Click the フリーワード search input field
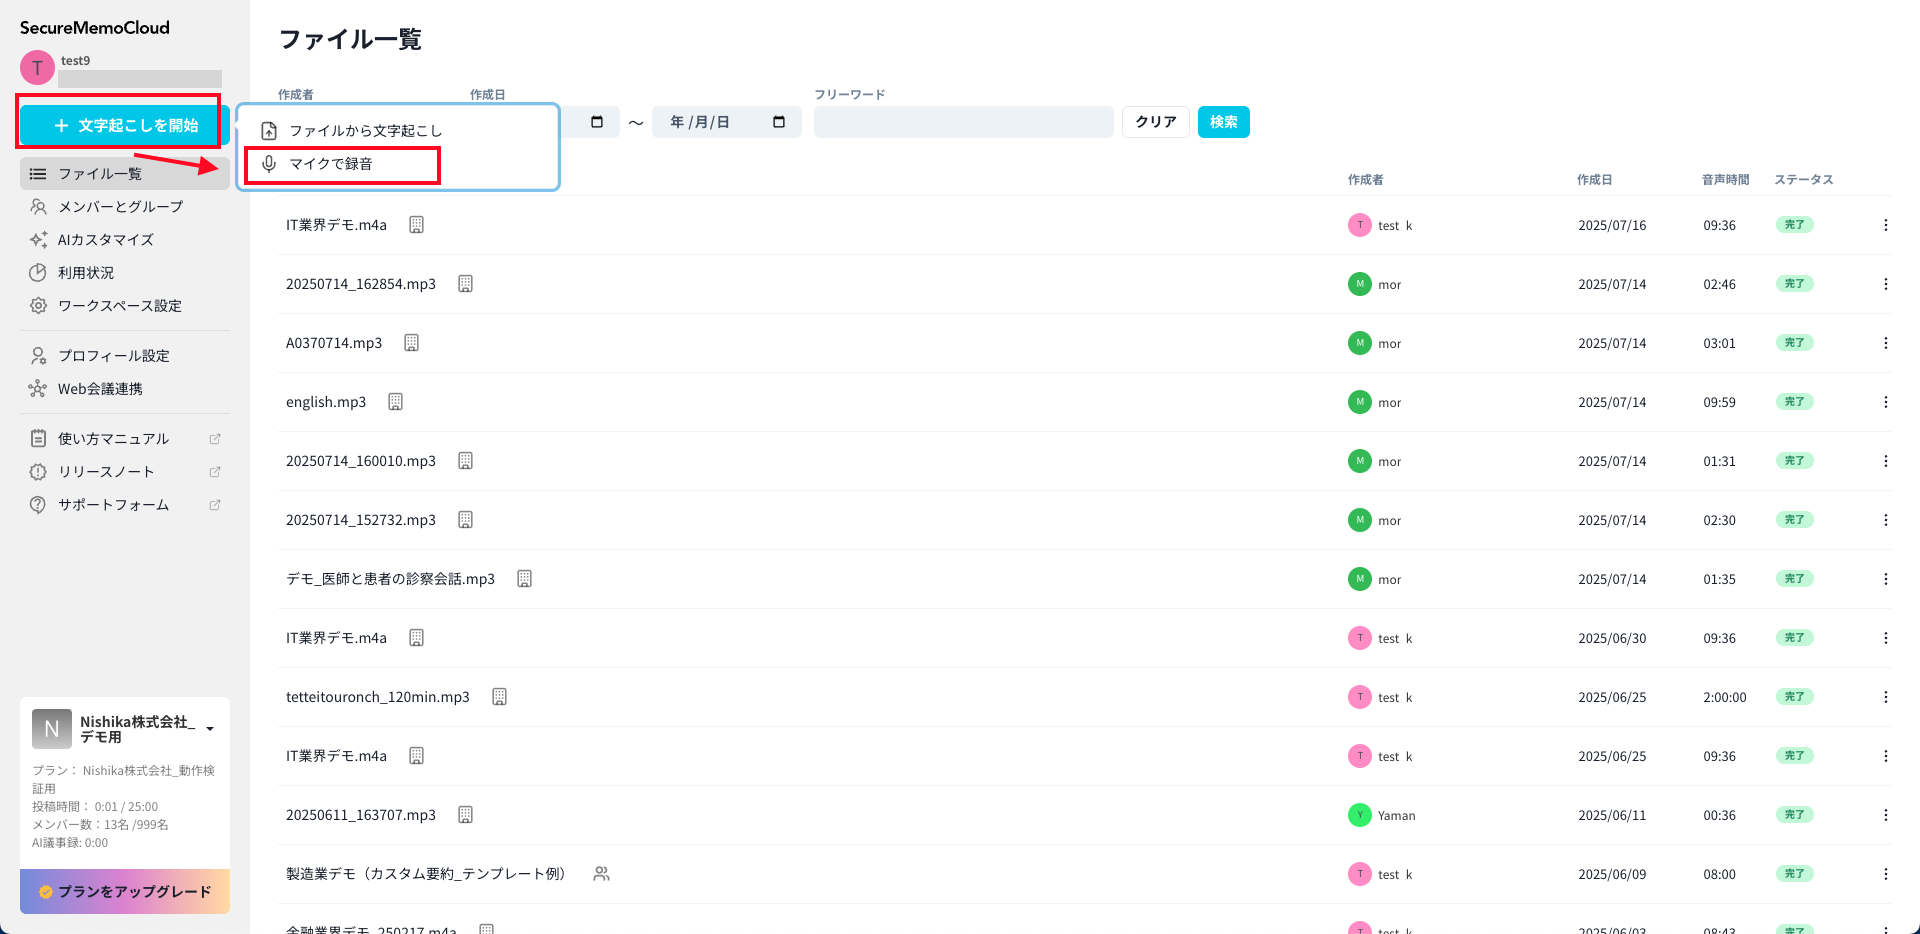This screenshot has height=934, width=1920. [963, 122]
